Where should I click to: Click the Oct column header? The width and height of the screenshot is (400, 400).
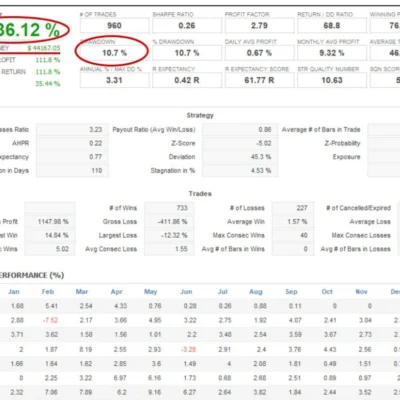click(x=327, y=292)
